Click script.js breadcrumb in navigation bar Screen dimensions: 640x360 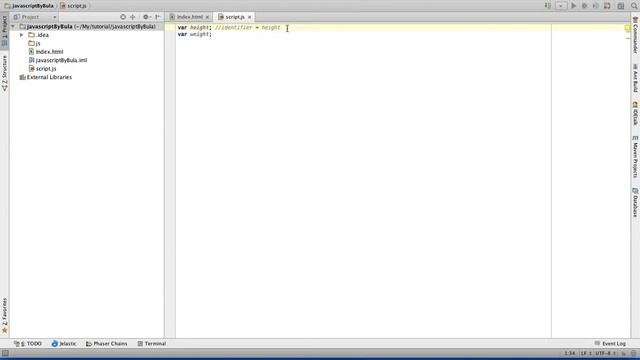pos(73,6)
